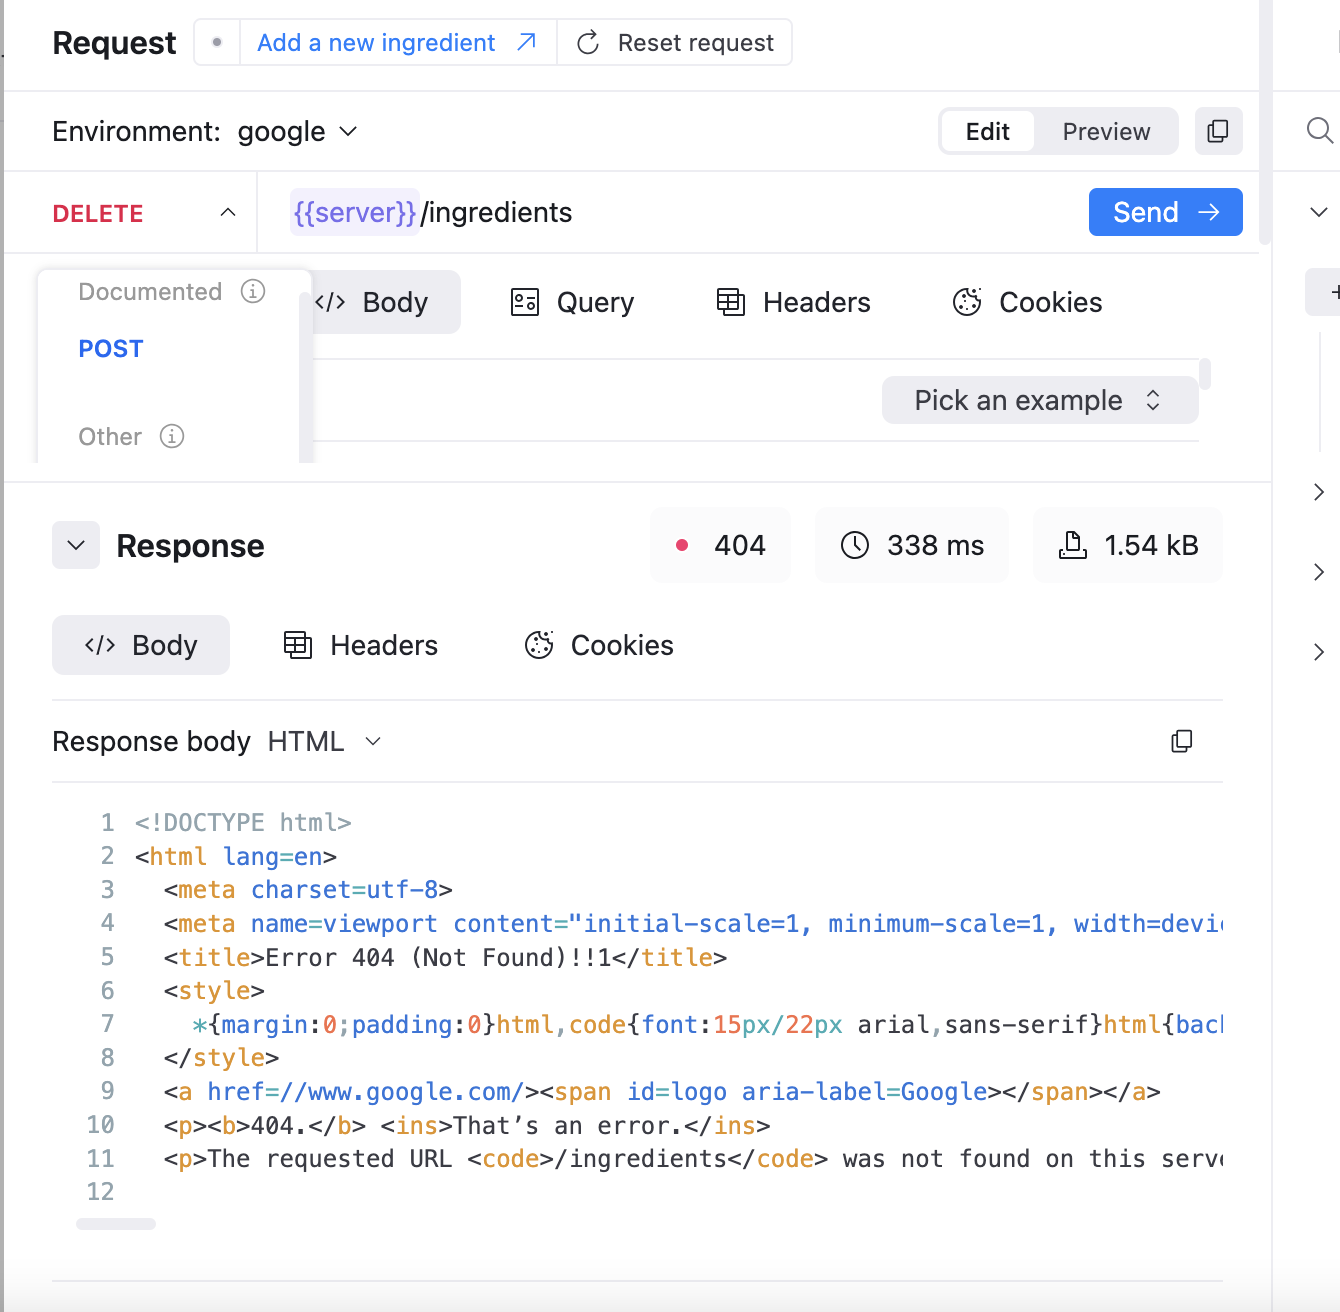Open the Pick an example selector

(1039, 400)
